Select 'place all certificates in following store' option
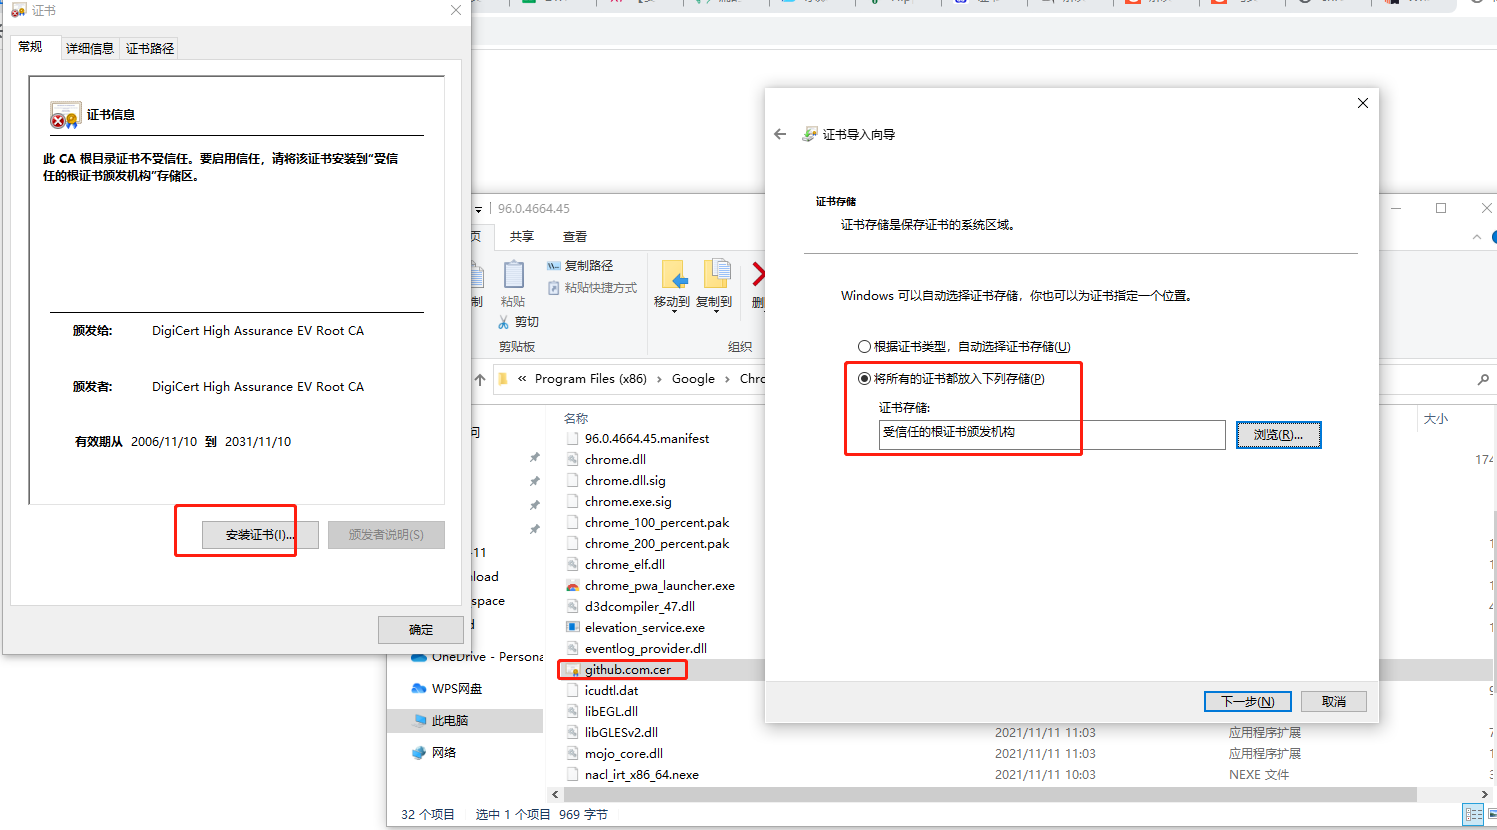Viewport: 1497px width, 830px height. (864, 379)
